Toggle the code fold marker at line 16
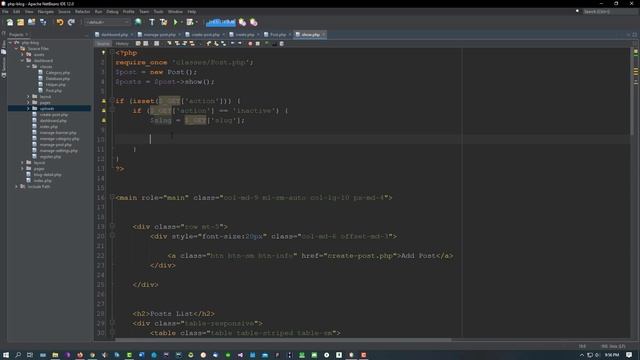This screenshot has width=640, height=360. (112, 198)
